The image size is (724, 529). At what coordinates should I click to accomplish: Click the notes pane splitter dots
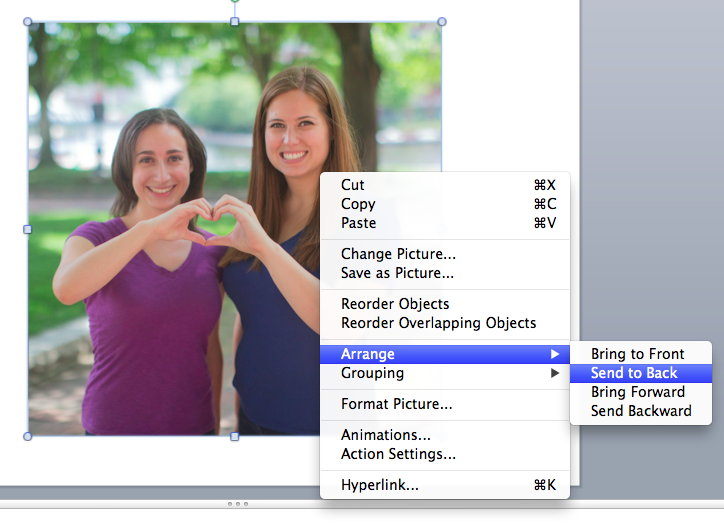pyautogui.click(x=238, y=504)
